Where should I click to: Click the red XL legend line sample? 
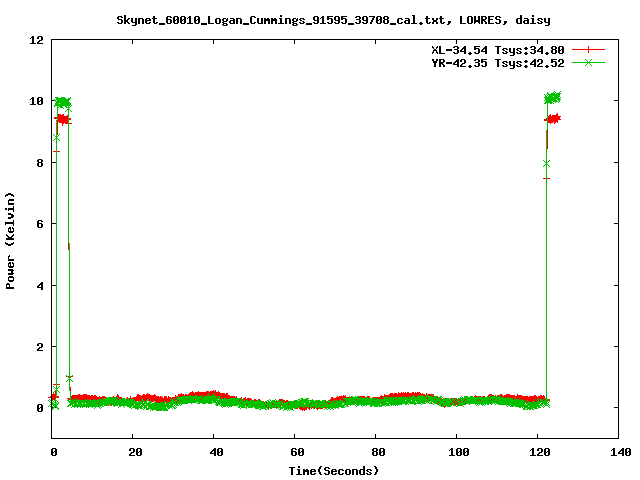click(588, 50)
